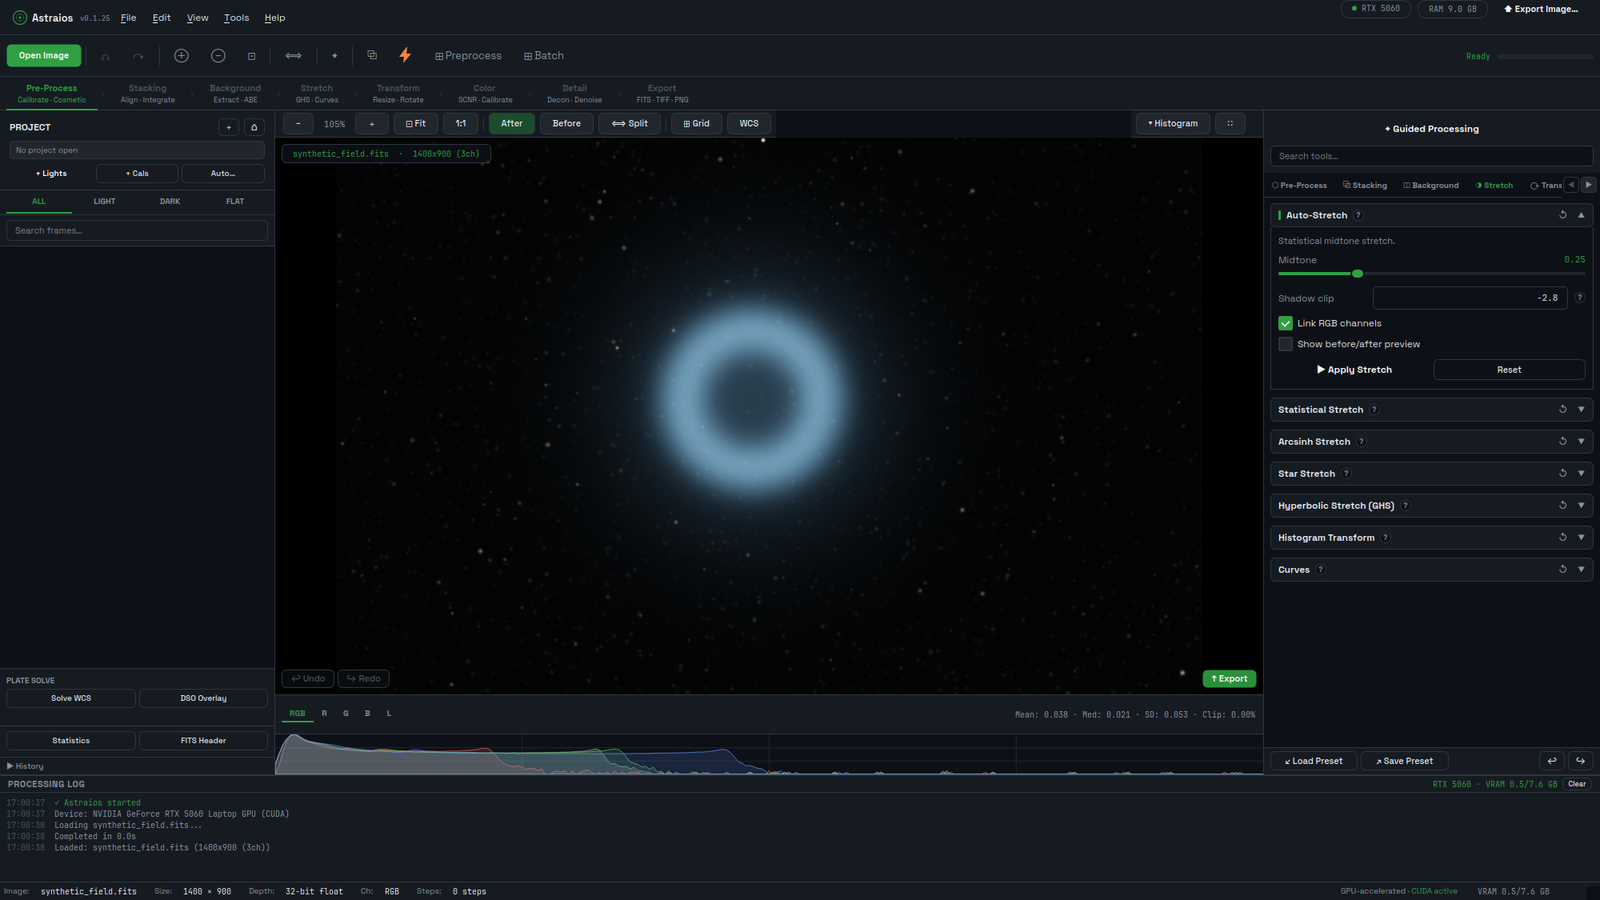Click the sparkle star icon in top toolbar
The width and height of the screenshot is (1600, 900).
(x=335, y=56)
